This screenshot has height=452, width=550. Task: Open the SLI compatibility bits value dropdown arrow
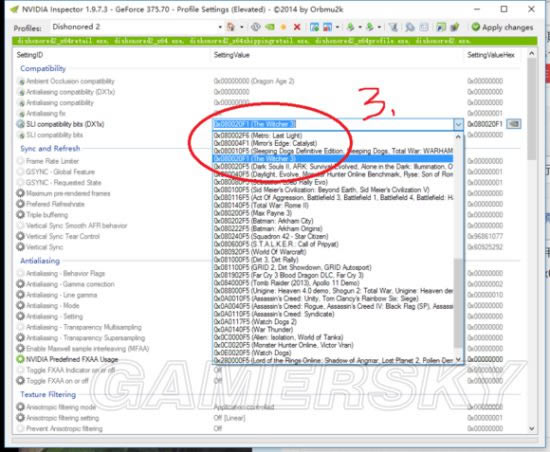(x=458, y=124)
